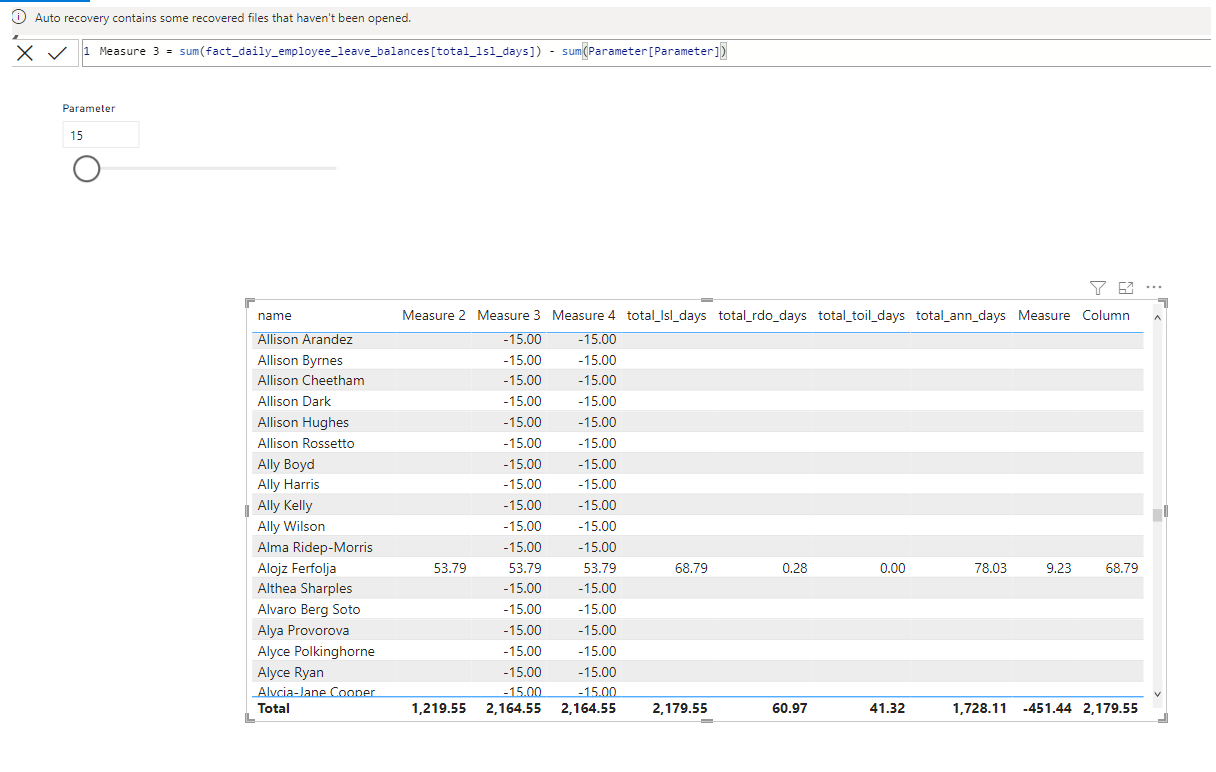Screen dimensions: 1216x772
Task: Click the Parameter slider track
Action: 218,169
